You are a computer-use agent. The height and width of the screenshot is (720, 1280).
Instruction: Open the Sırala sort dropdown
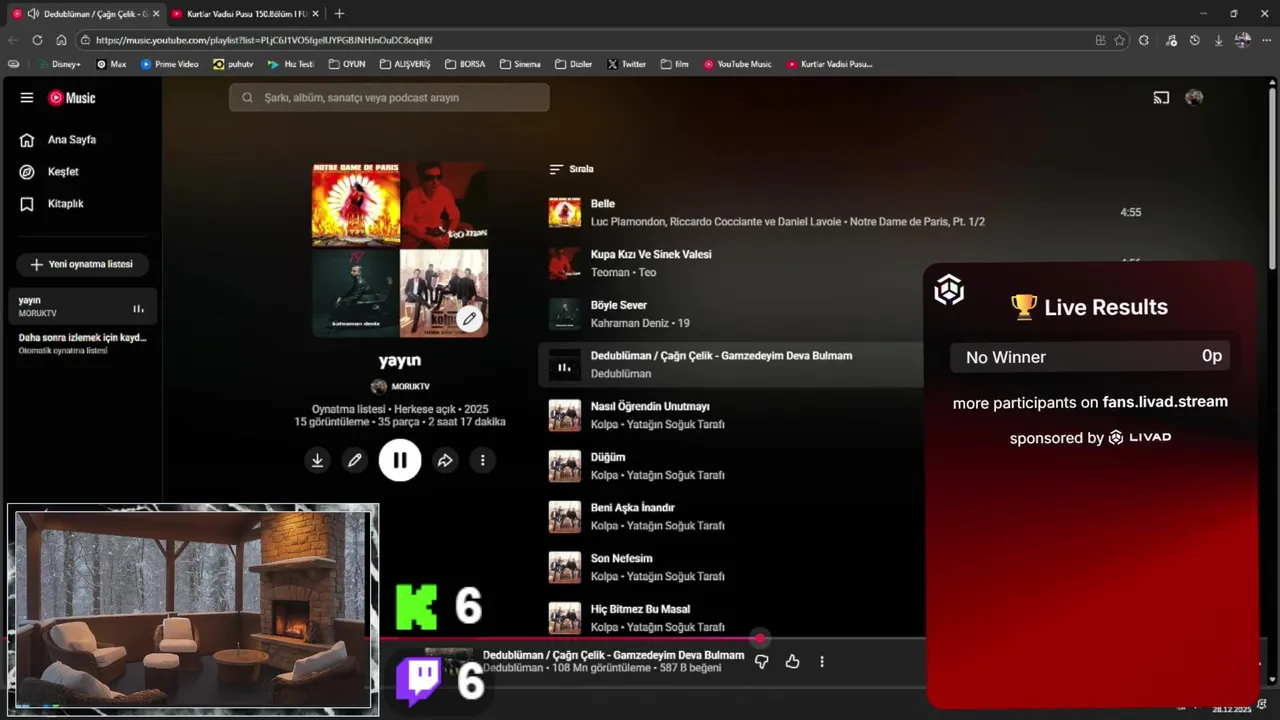[x=572, y=169]
